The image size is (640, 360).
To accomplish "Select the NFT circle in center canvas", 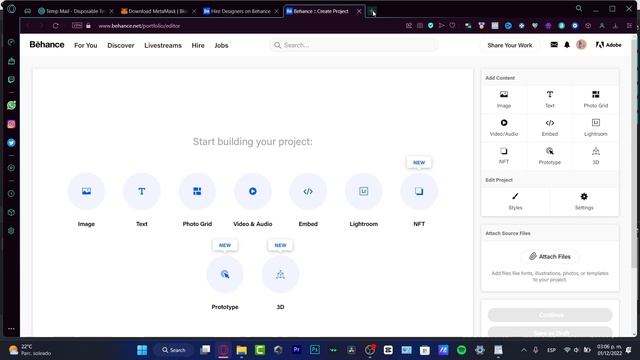I will (419, 191).
